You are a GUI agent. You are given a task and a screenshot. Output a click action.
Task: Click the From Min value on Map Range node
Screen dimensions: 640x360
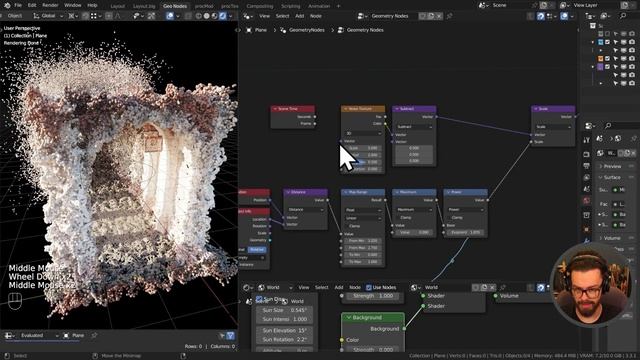pyautogui.click(x=363, y=241)
